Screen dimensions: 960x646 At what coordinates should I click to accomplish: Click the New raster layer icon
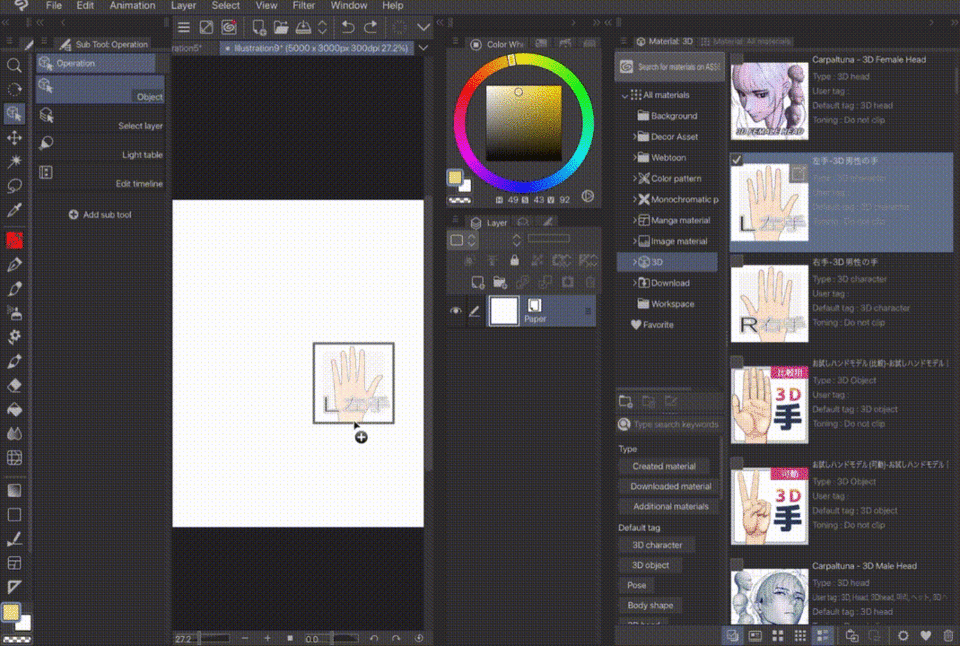click(478, 282)
